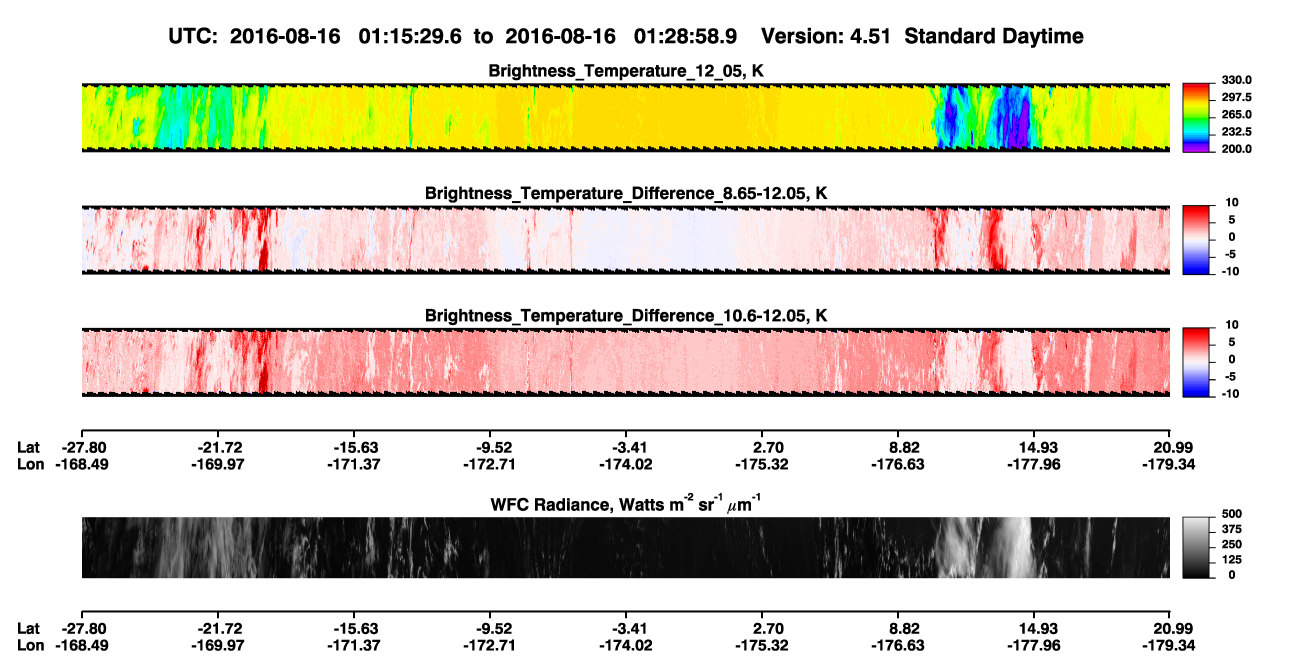Click Lon -177.96 on the axis under the WFC Radiance panel
The height and width of the screenshot is (667, 1300).
[x=1034, y=645]
